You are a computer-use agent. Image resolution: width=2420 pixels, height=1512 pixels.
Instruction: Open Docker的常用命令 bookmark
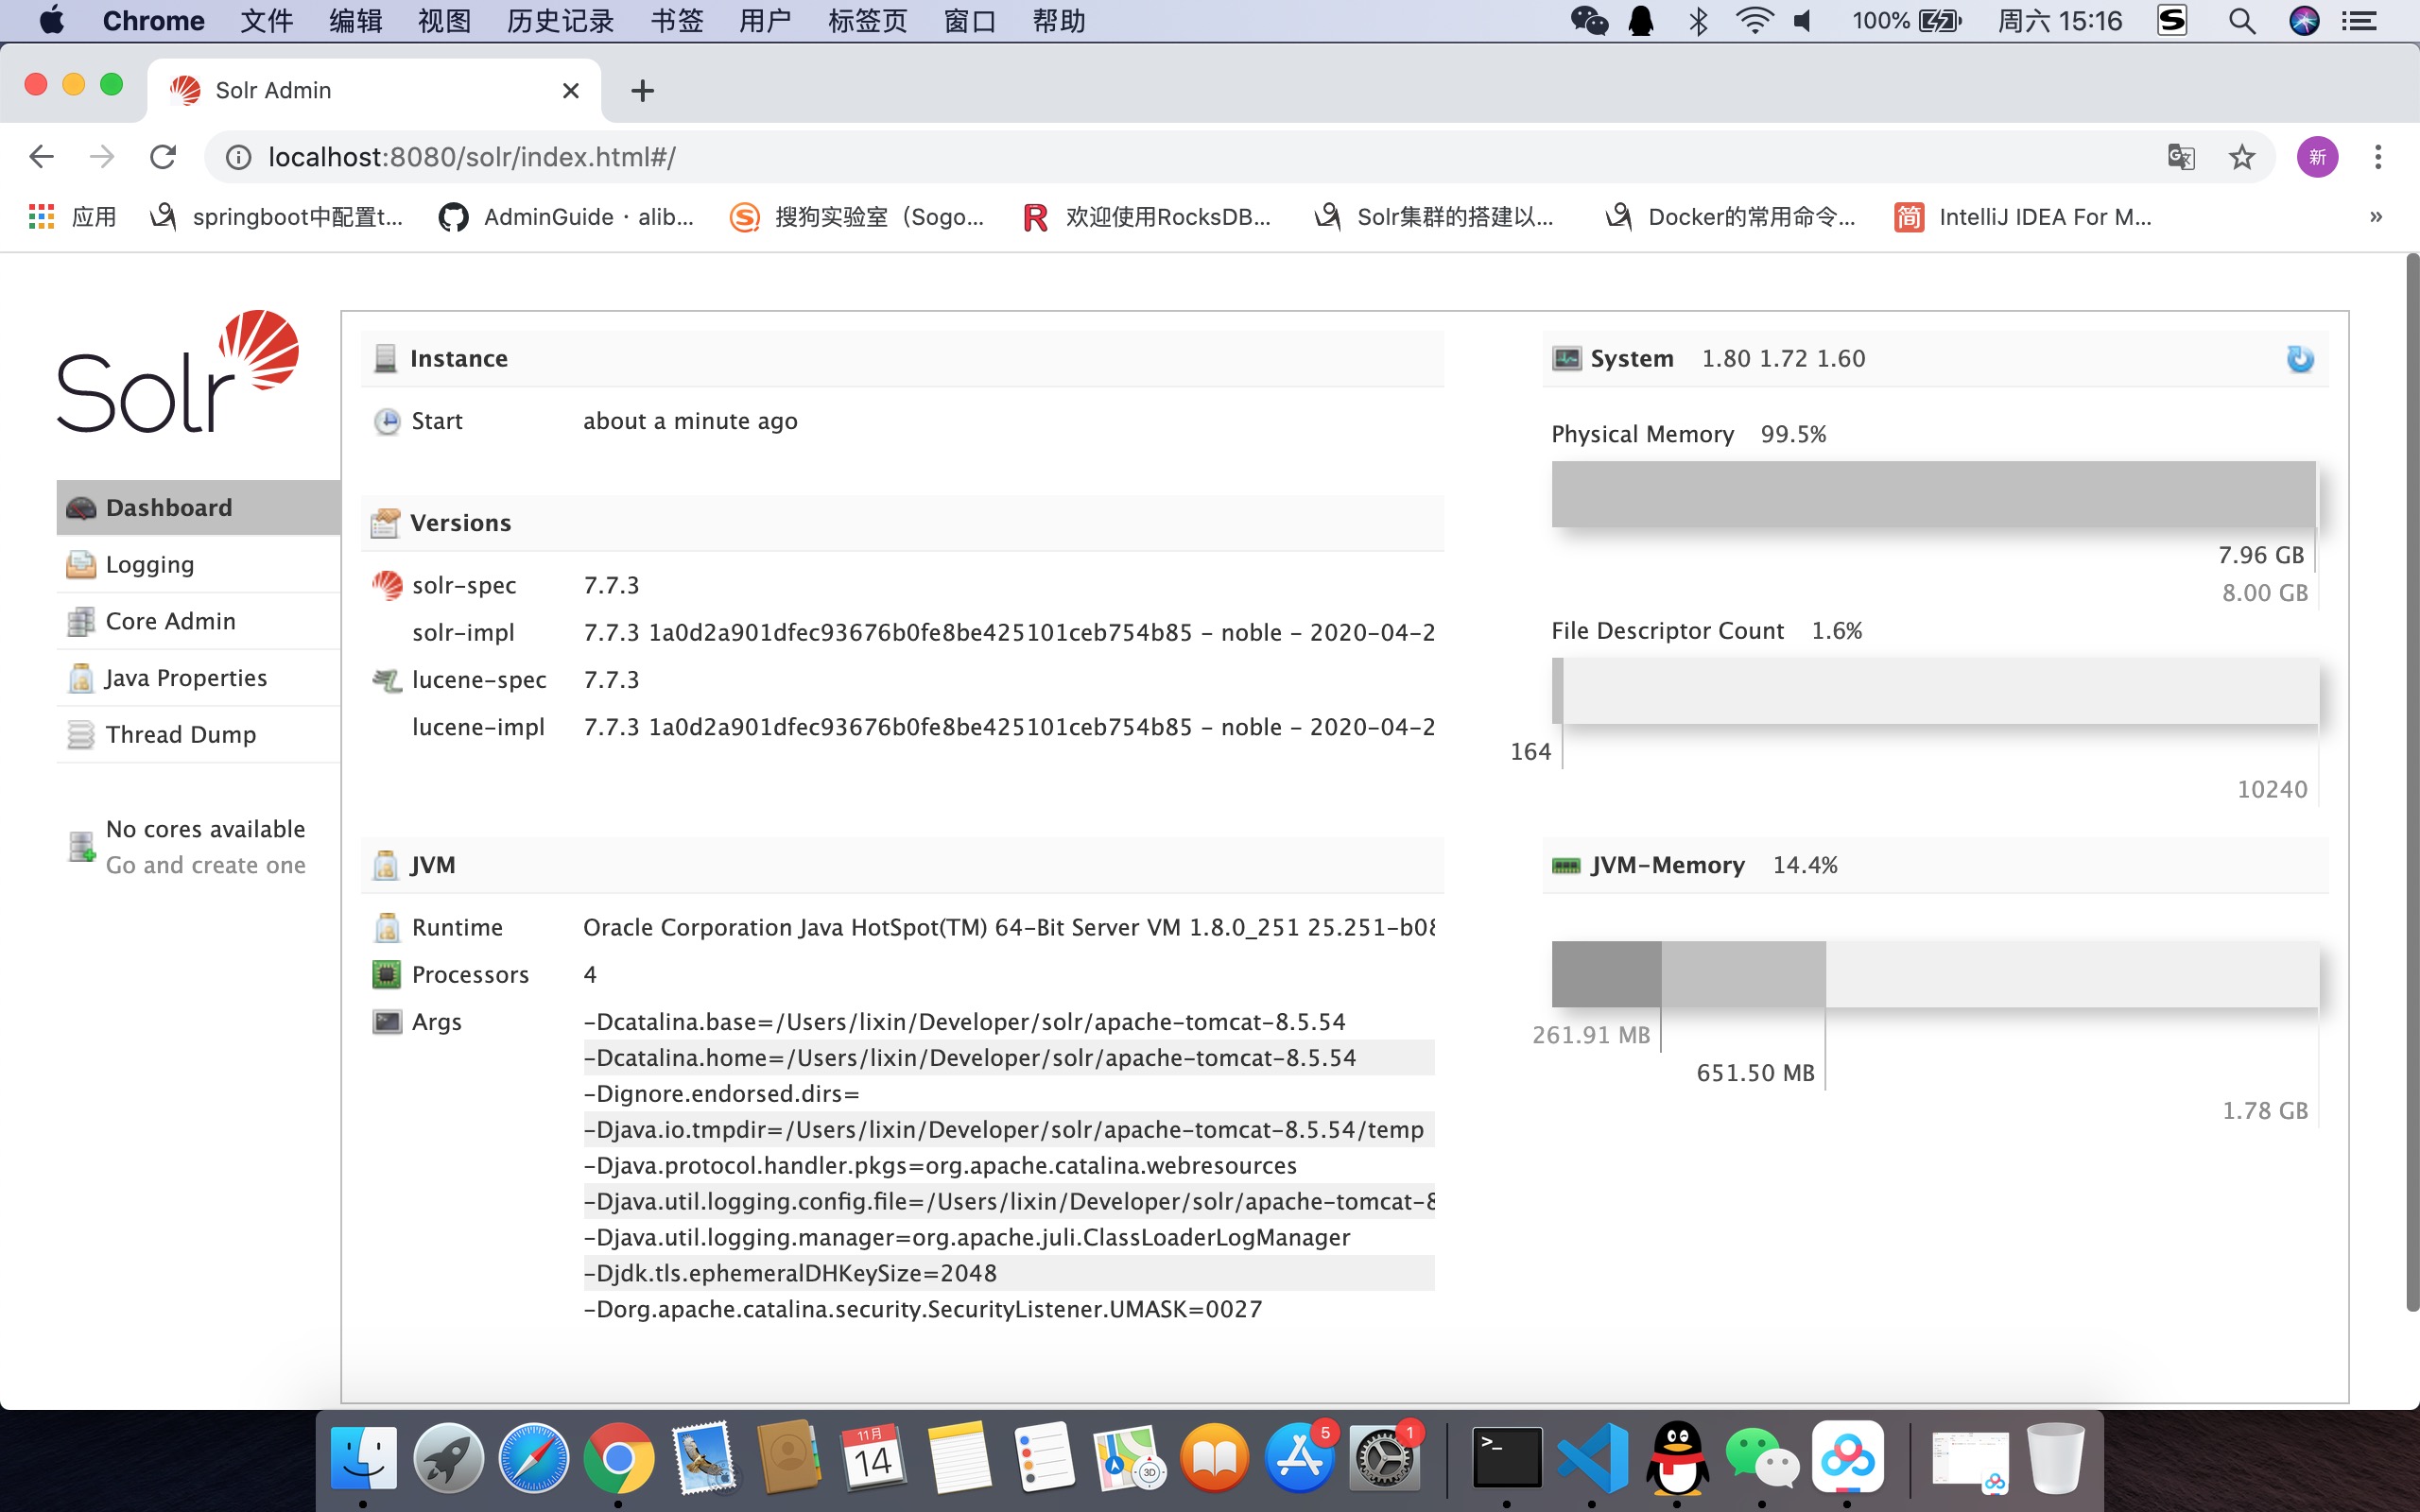tap(1730, 217)
